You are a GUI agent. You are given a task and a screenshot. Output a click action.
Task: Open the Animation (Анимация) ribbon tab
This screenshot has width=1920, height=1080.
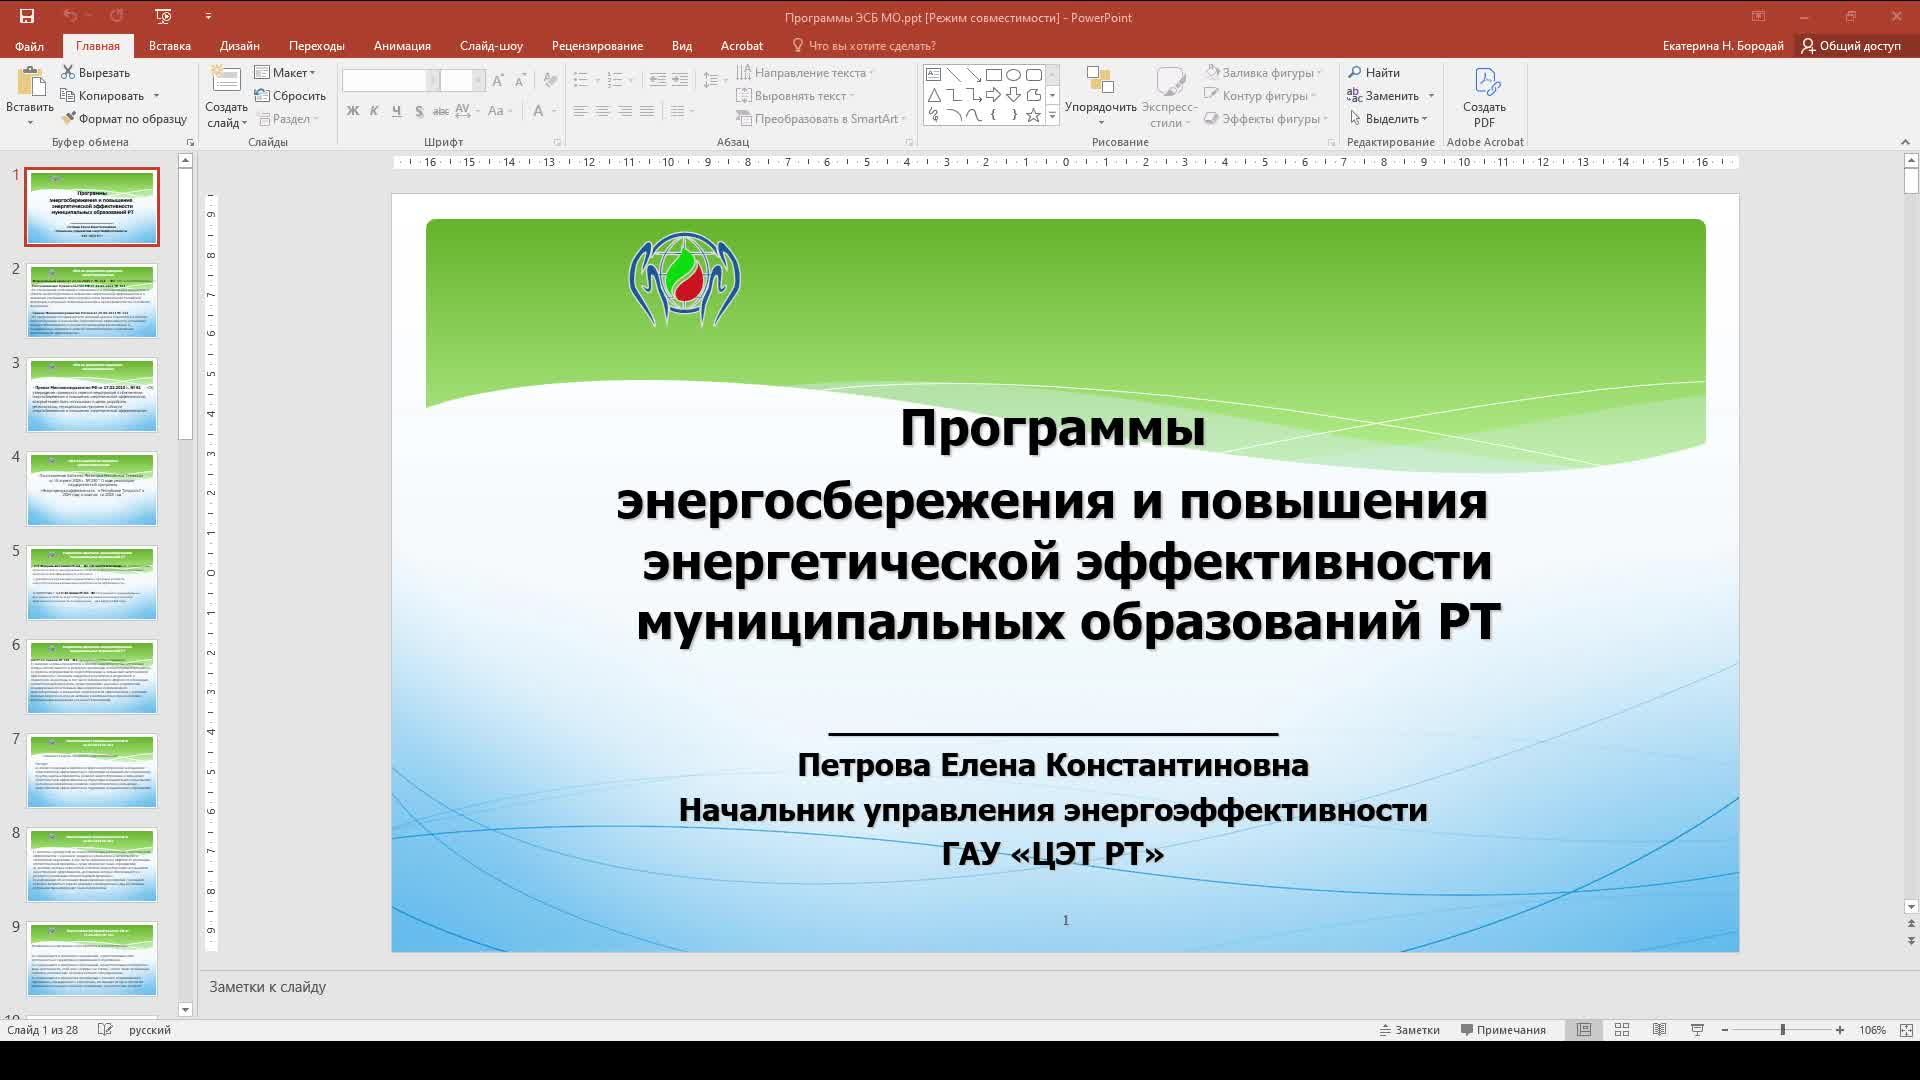[402, 46]
